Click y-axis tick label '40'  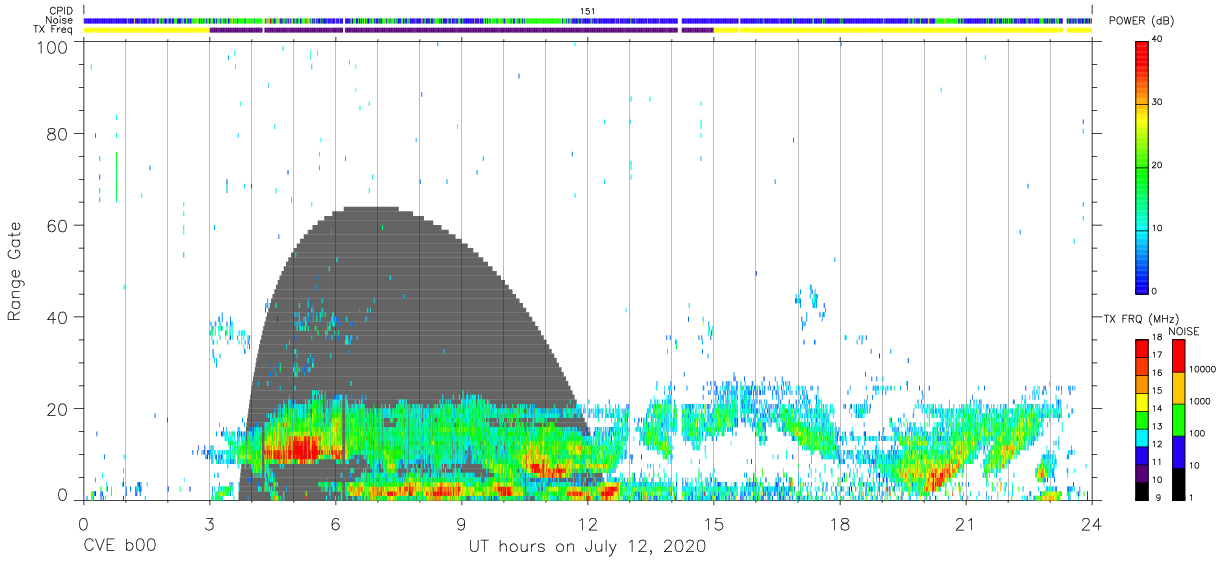[59, 317]
